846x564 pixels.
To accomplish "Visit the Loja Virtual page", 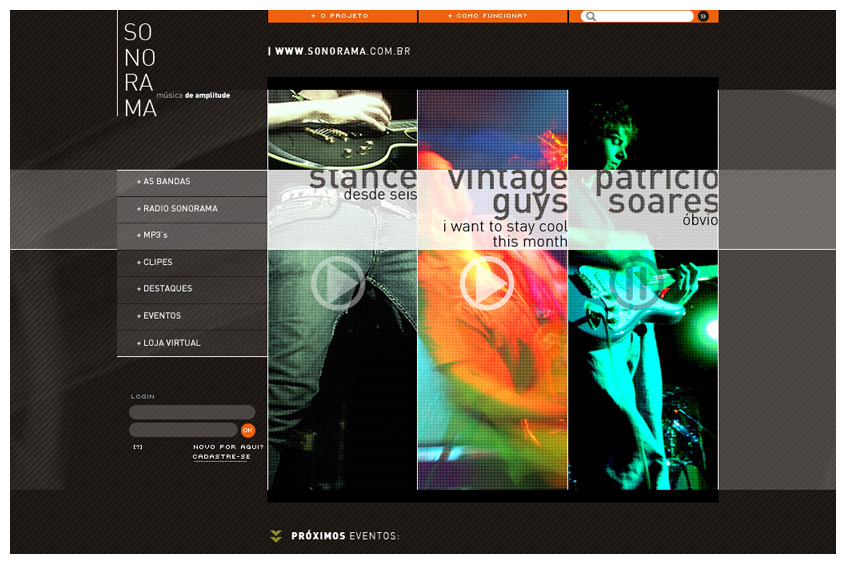I will pos(192,343).
